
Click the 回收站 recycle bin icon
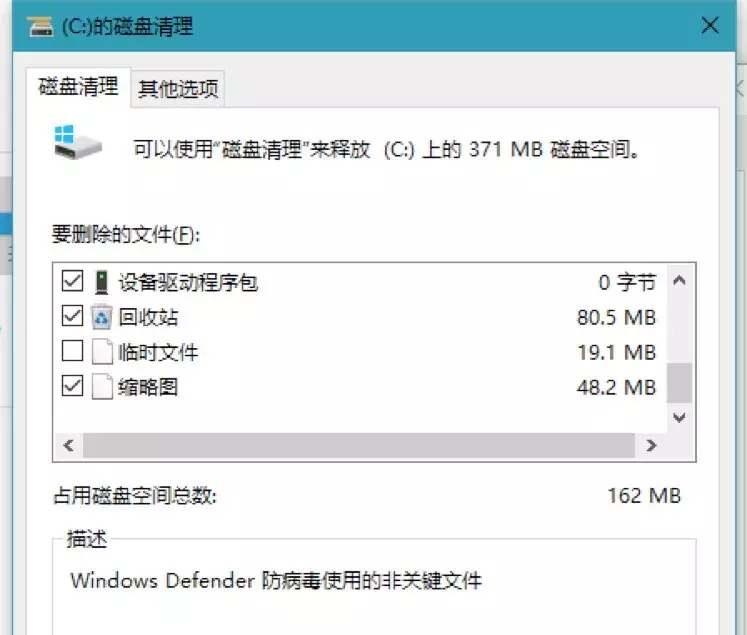coord(101,318)
